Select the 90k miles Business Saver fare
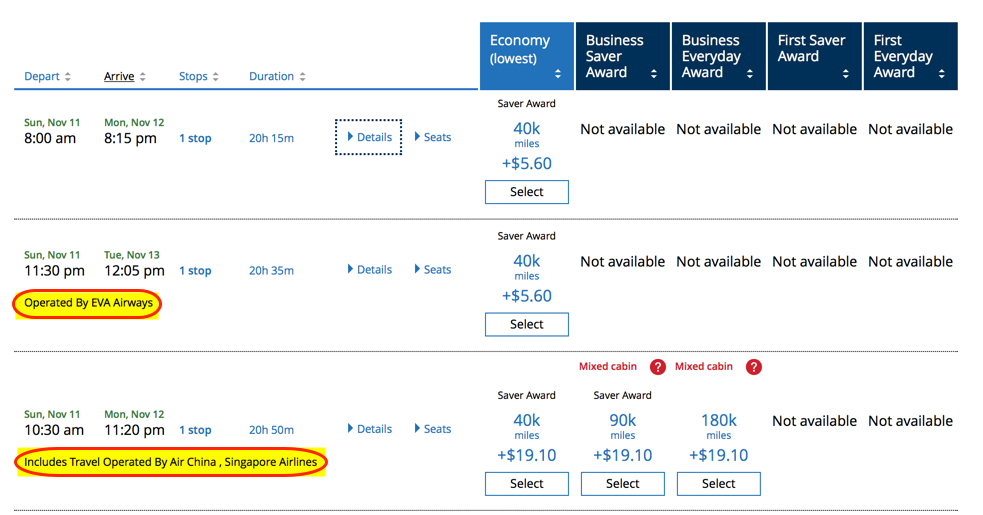The height and width of the screenshot is (515, 983). 622,484
